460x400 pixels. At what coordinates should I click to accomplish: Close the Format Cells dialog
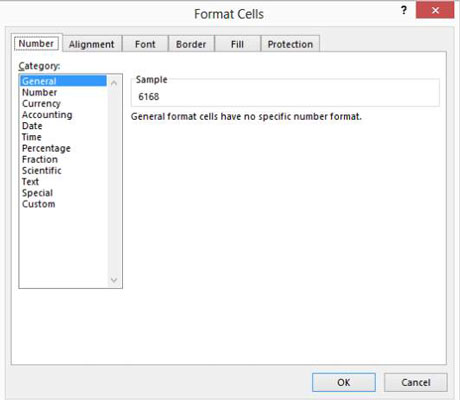tap(435, 10)
